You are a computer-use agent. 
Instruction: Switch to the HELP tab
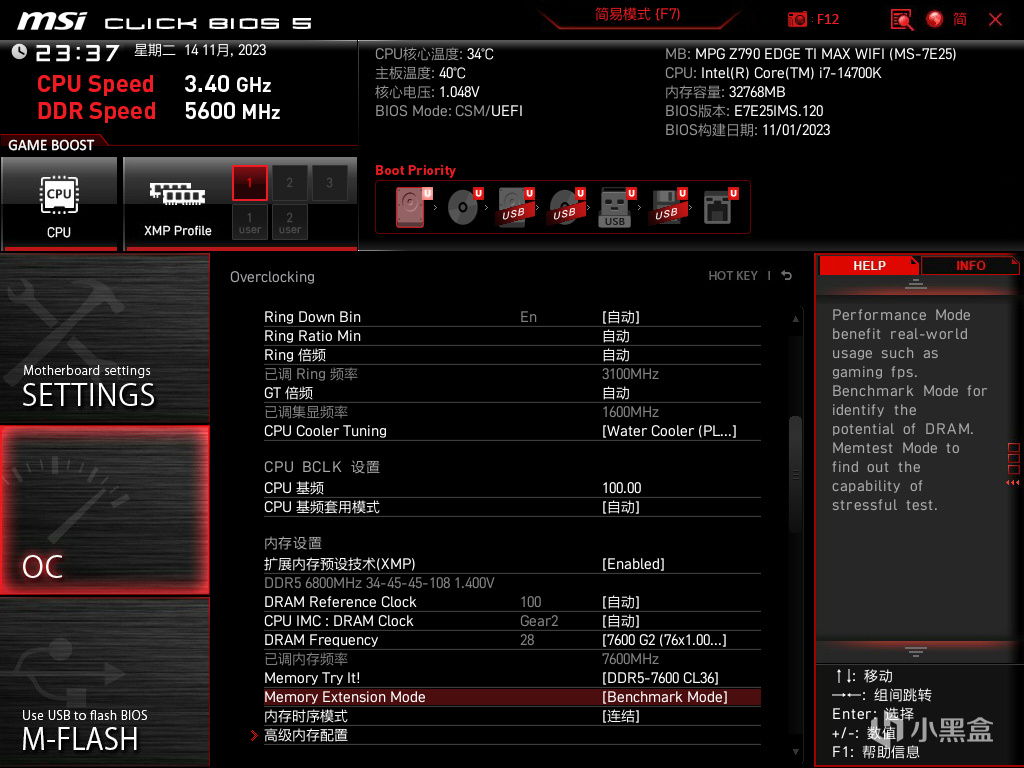pos(869,266)
